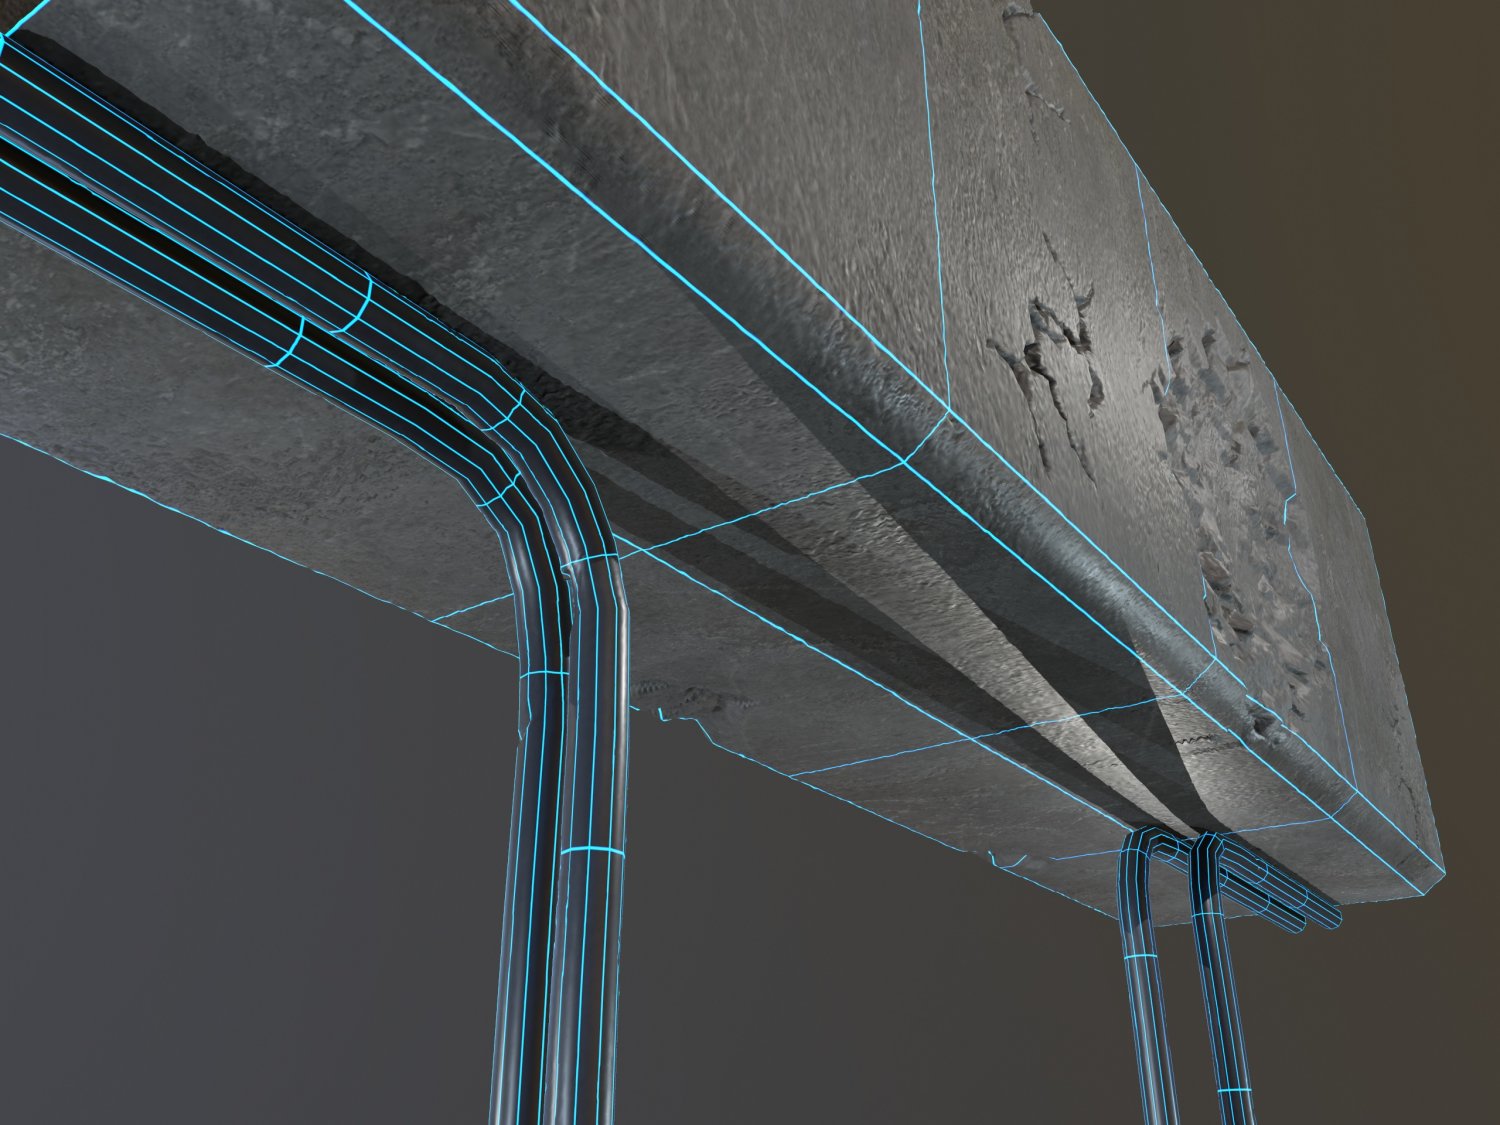The height and width of the screenshot is (1125, 1500).
Task: Click the bright edge ring on the large vertical pipe
Action: (591, 852)
